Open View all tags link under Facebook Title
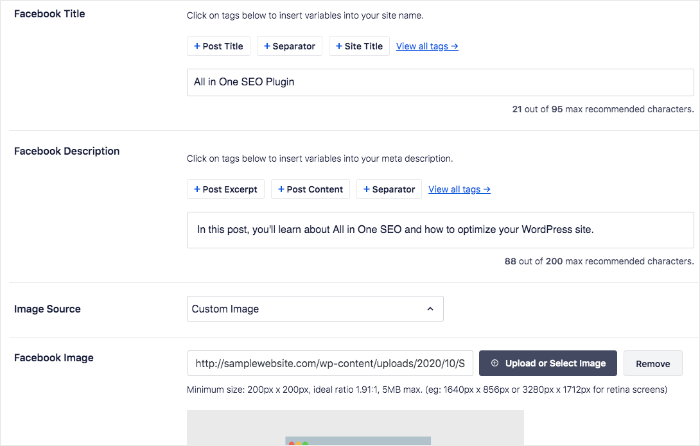 pyautogui.click(x=427, y=46)
